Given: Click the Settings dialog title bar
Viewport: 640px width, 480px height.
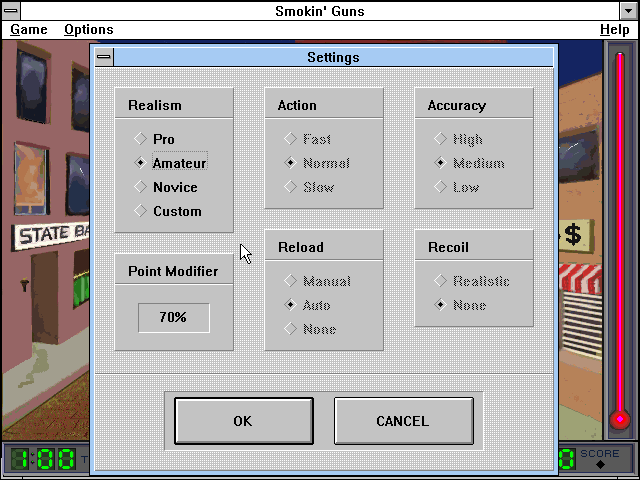Looking at the screenshot, I should point(333,57).
